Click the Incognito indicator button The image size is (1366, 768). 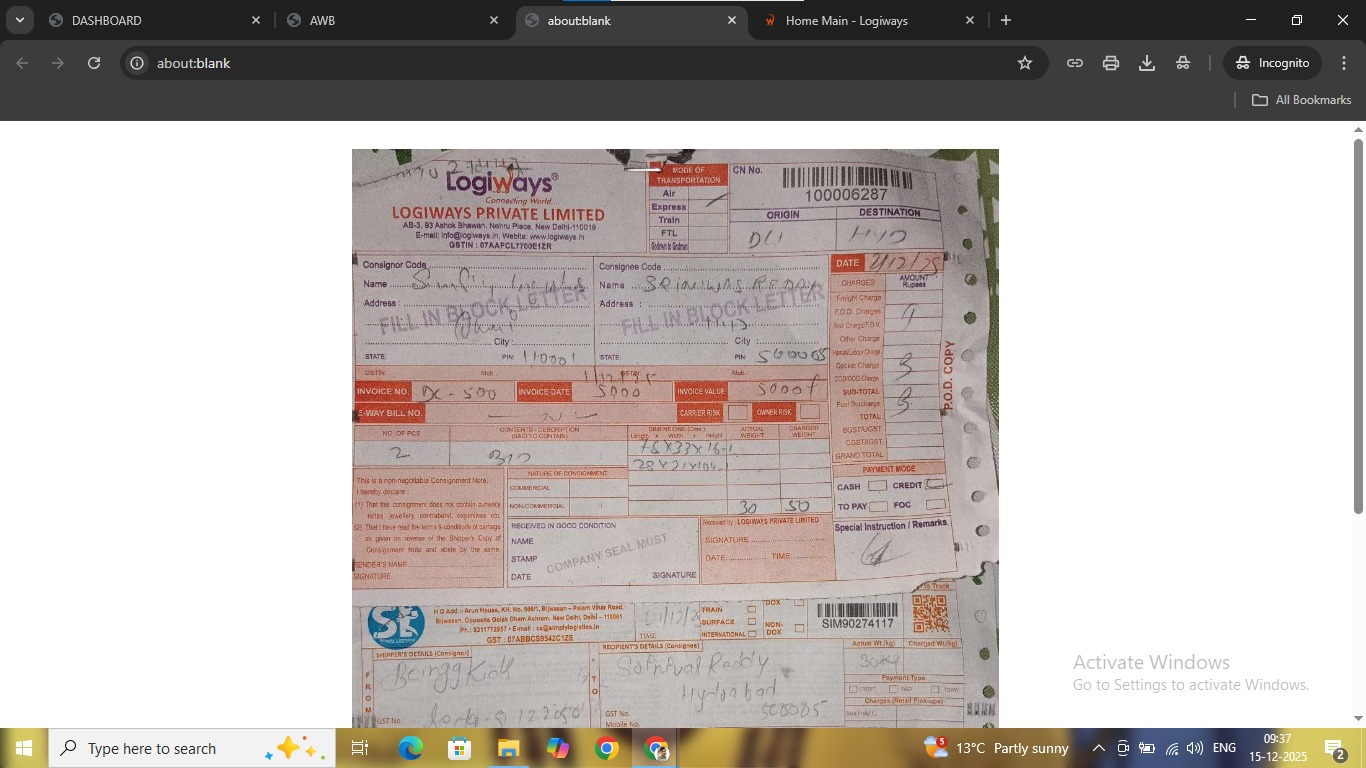click(x=1272, y=63)
